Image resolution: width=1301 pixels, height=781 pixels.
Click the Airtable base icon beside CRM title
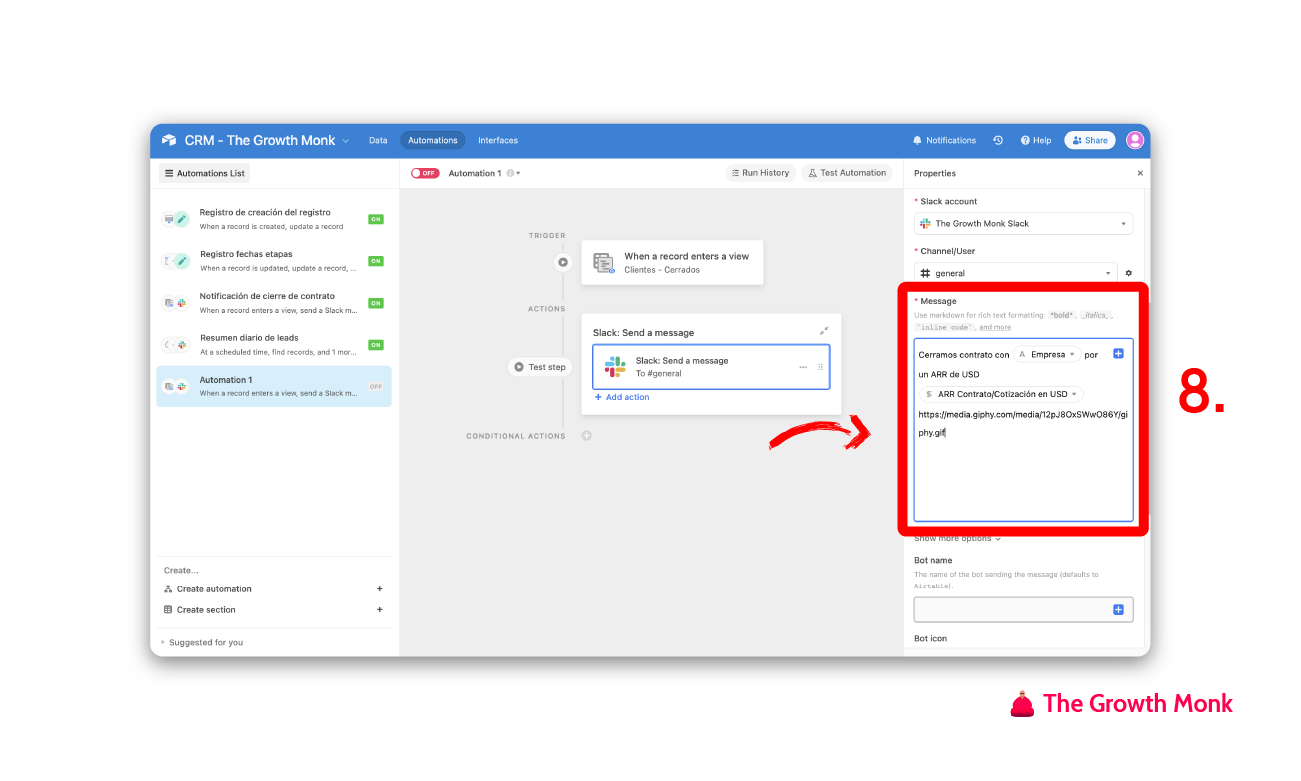click(x=169, y=140)
